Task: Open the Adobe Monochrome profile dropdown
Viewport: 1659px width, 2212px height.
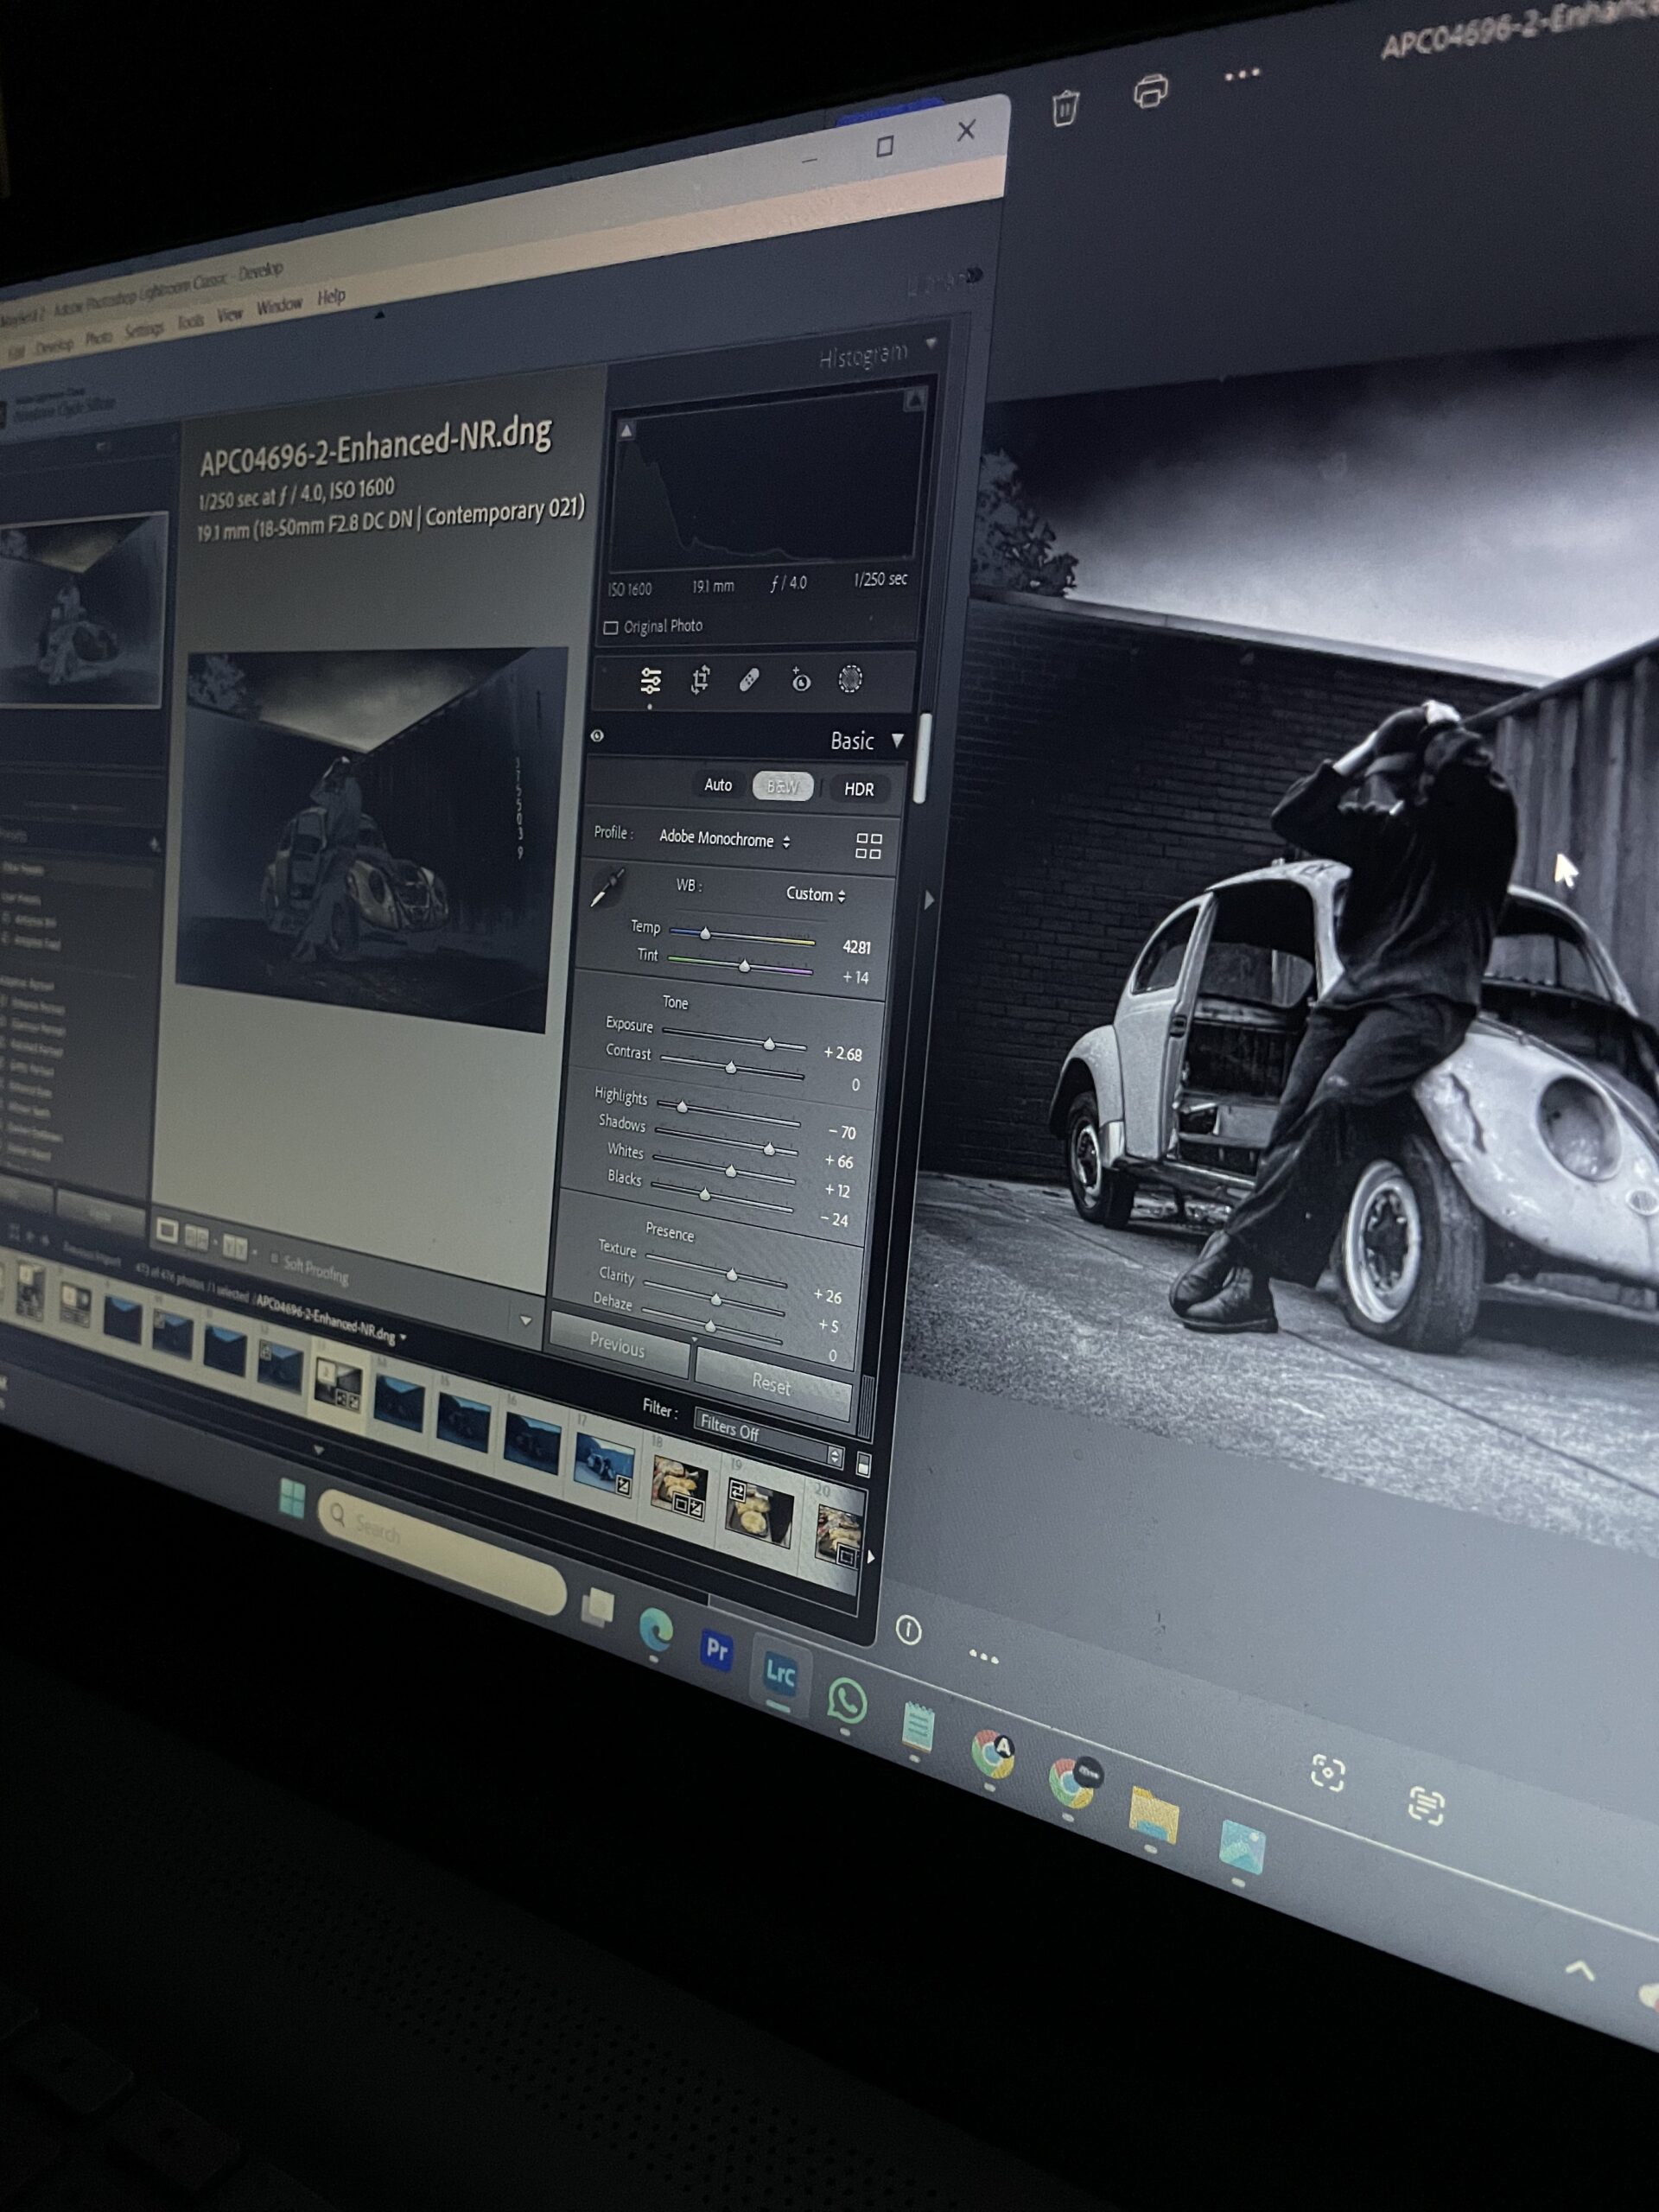Action: (x=724, y=838)
